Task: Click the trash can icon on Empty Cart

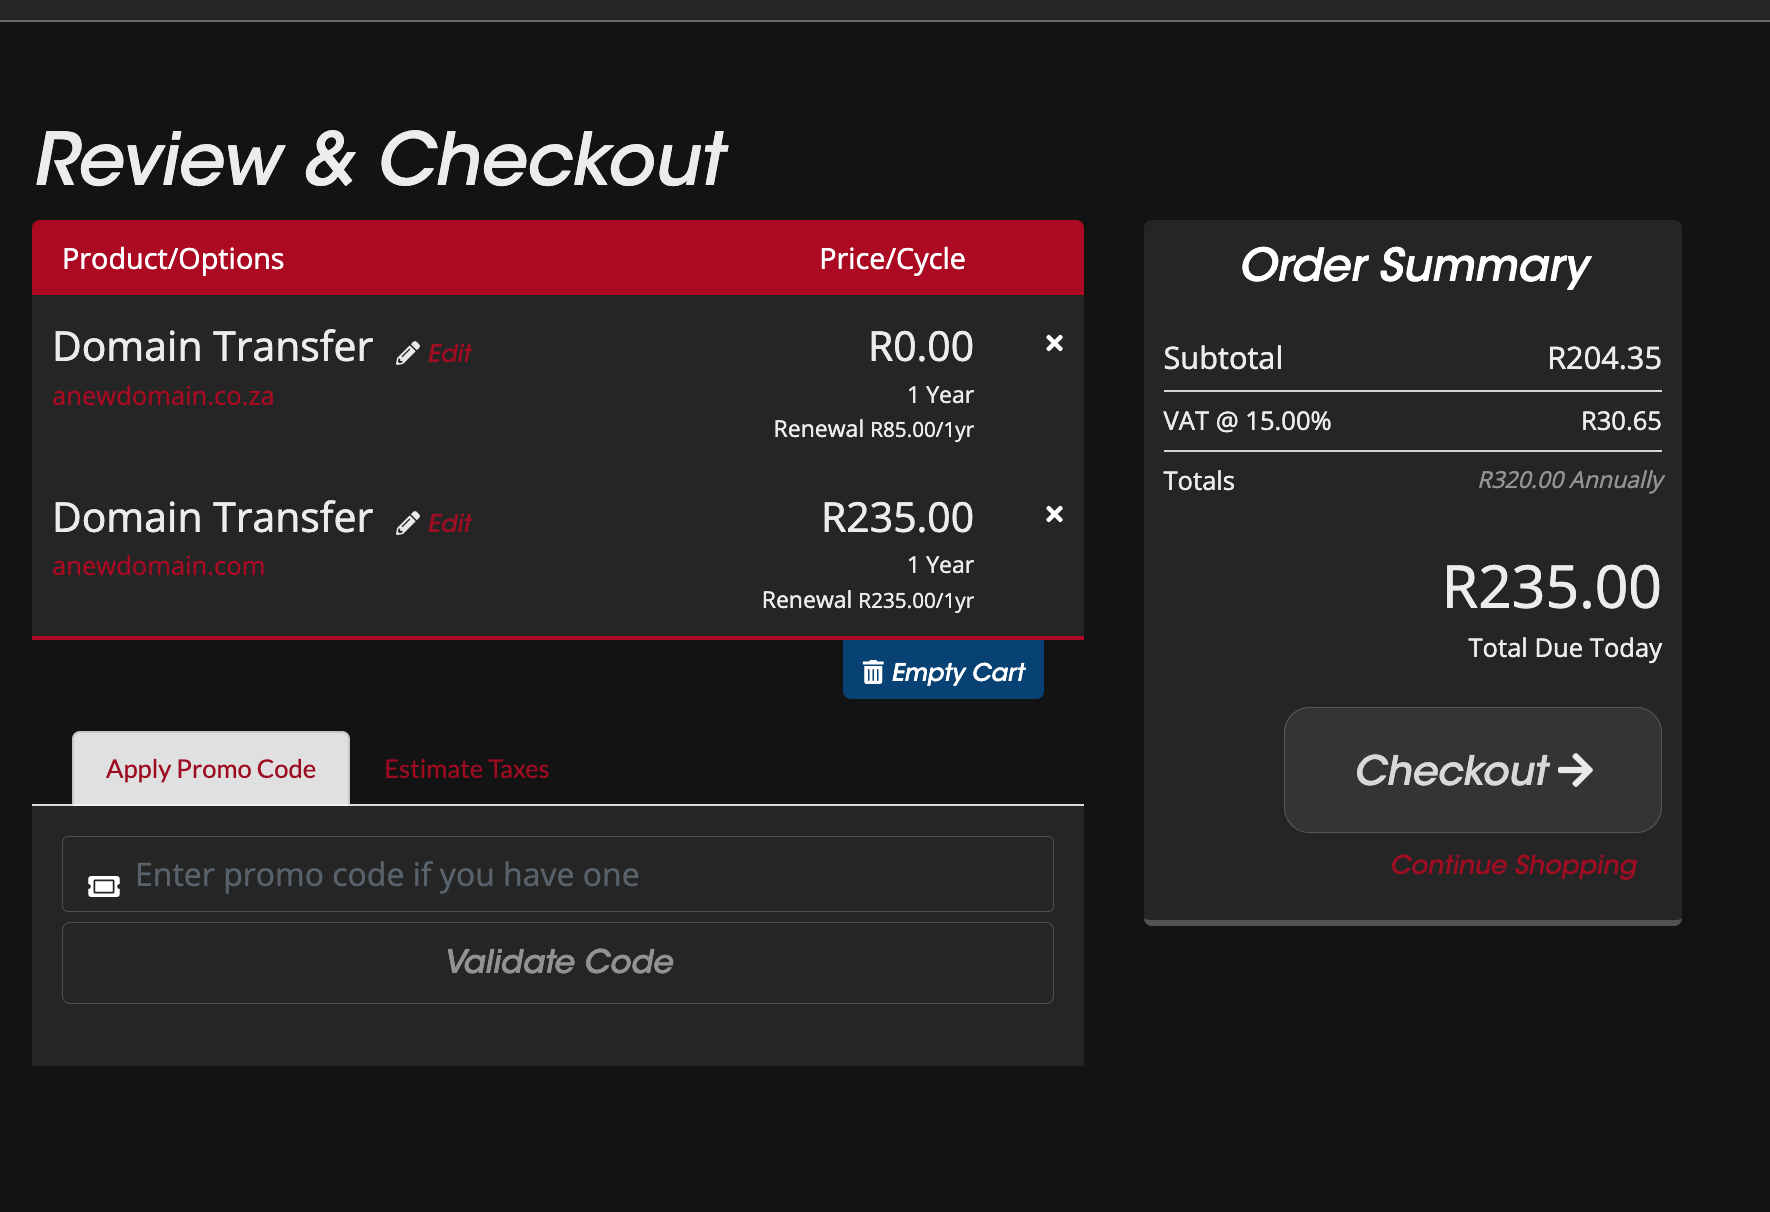Action: pyautogui.click(x=873, y=672)
